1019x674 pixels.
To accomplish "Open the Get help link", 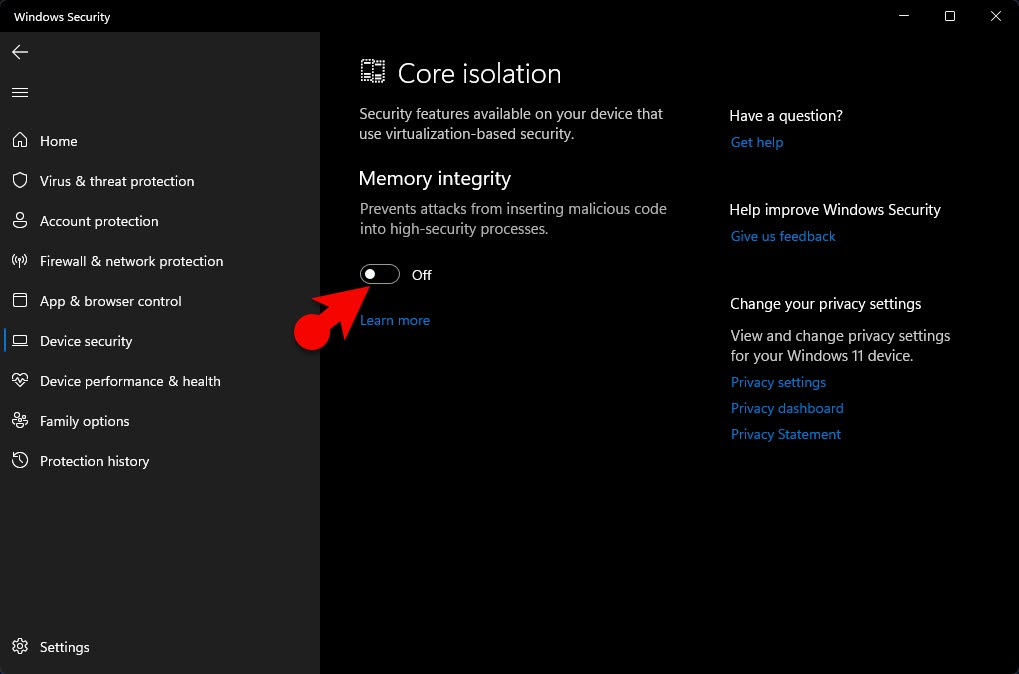I will pyautogui.click(x=757, y=142).
